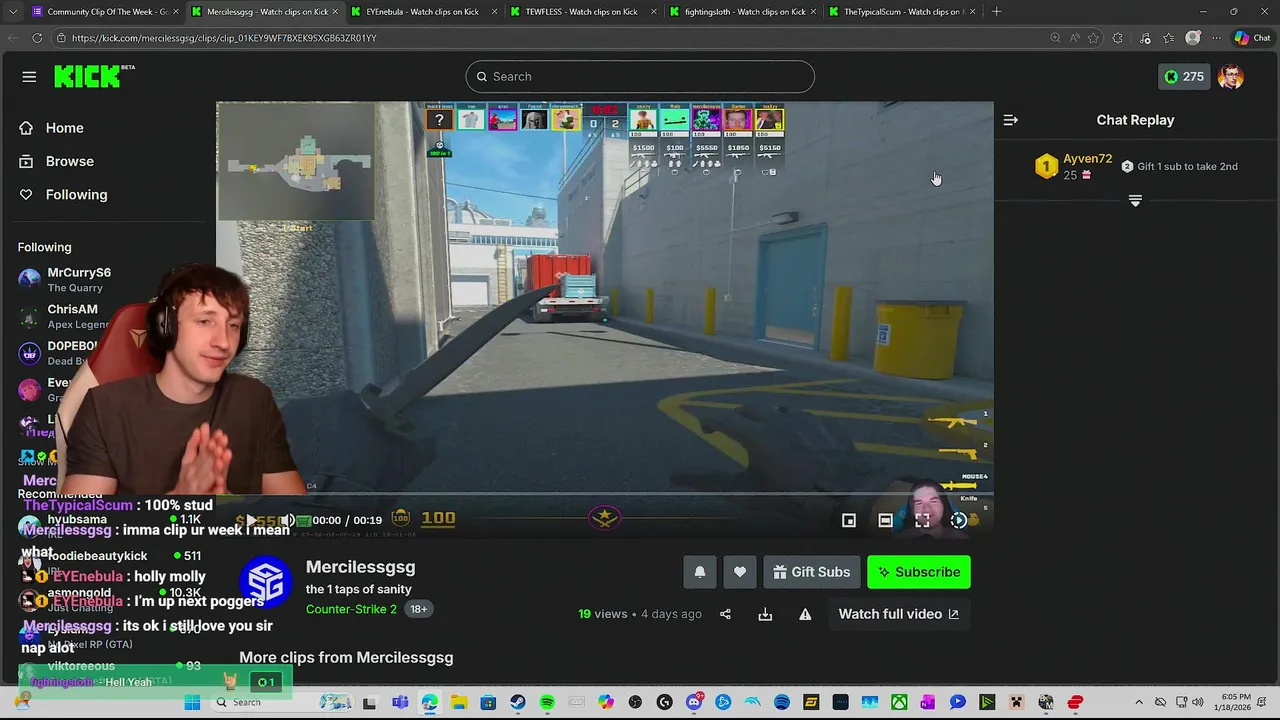Image resolution: width=1280 pixels, height=720 pixels.
Task: Open Copilot Chat button
Action: point(1252,38)
